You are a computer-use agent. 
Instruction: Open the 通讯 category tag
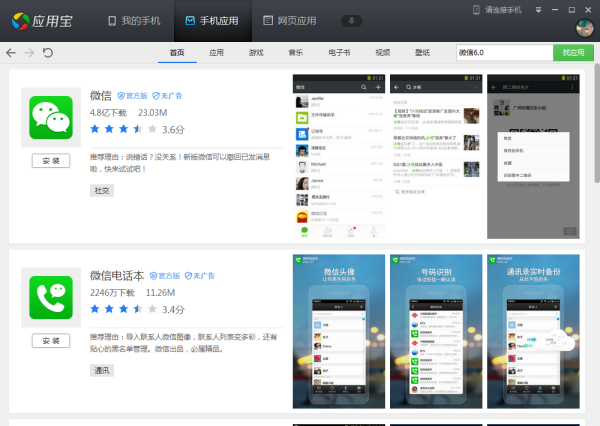click(102, 371)
